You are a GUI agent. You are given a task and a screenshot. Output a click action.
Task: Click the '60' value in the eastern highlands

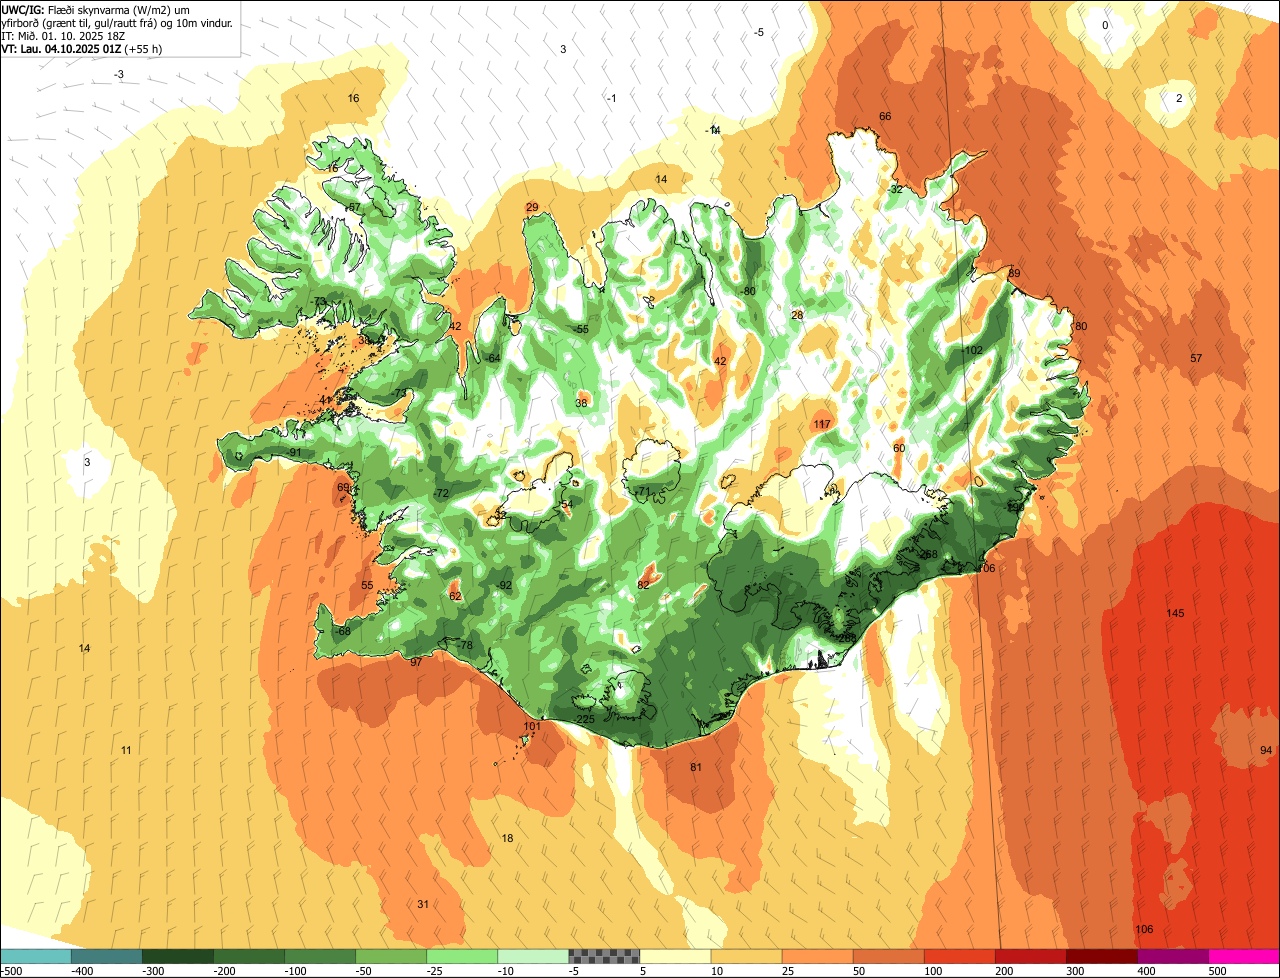pos(899,449)
